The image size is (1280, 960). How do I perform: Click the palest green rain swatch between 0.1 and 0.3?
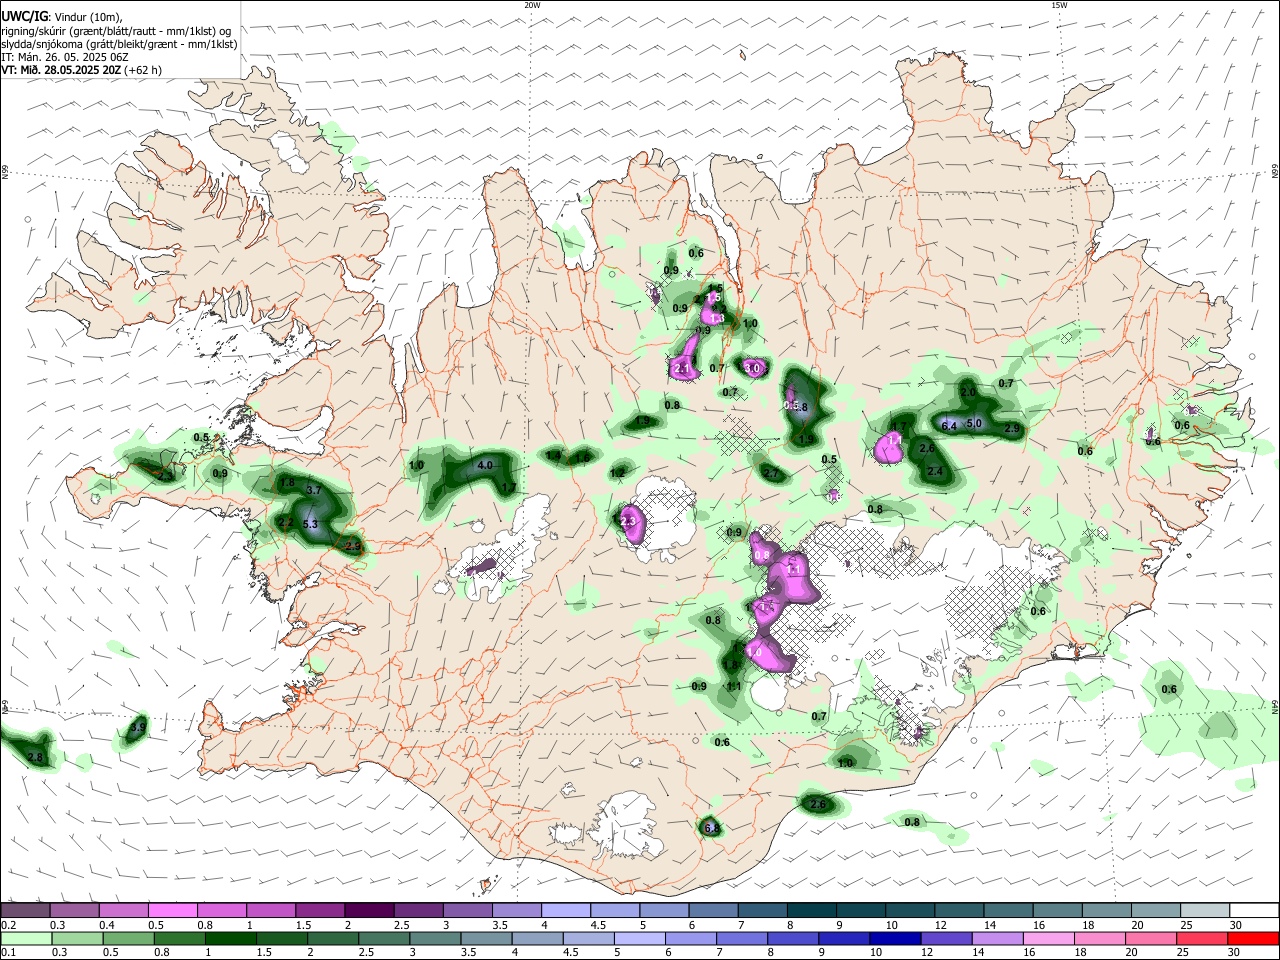coord(26,938)
